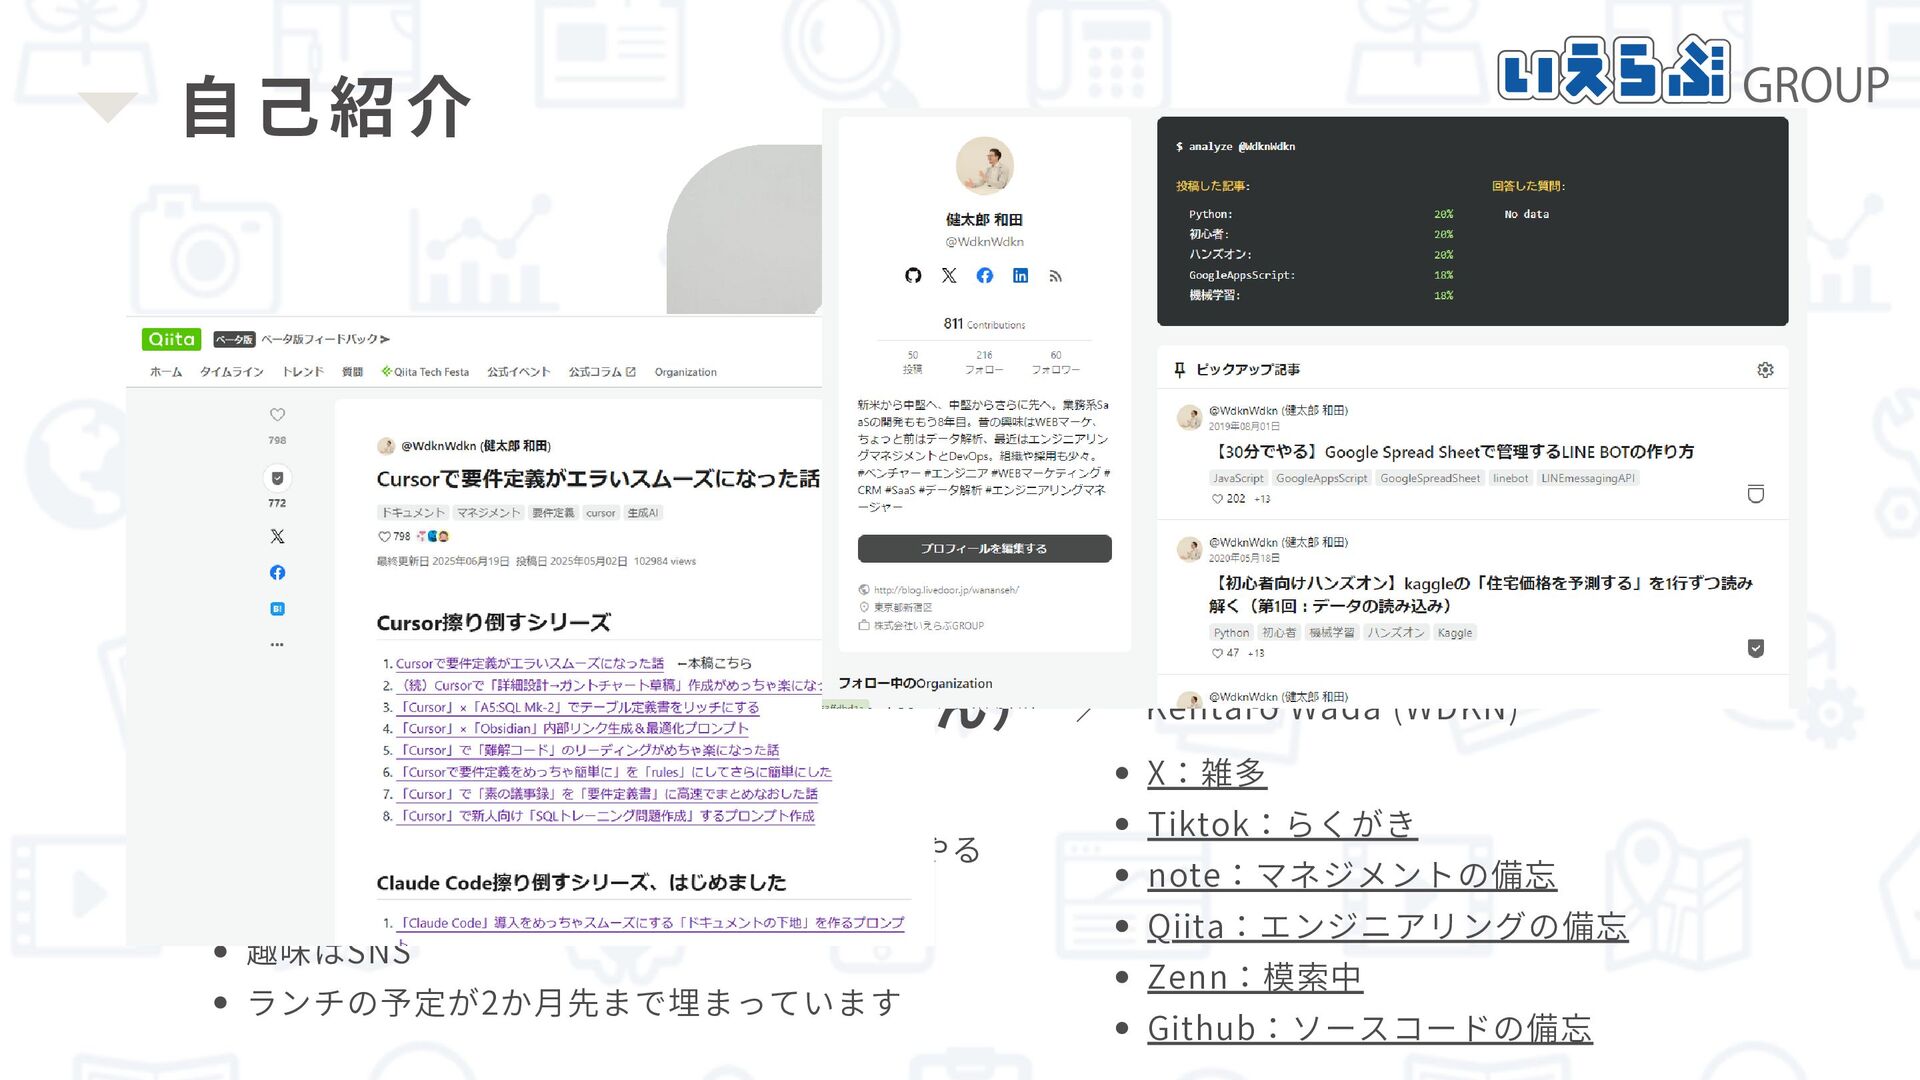This screenshot has height=1080, width=1920.
Task: Open the タイムライン tab in Qiita navigation
Action: click(231, 372)
